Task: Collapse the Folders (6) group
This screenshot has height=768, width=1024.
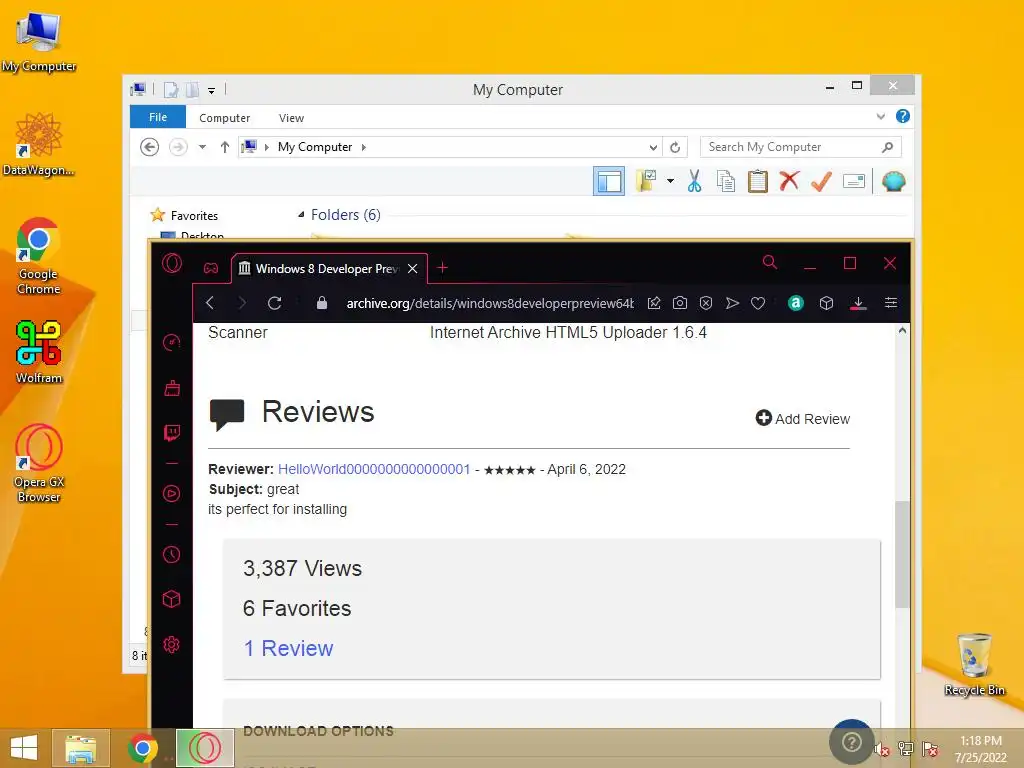Action: [x=301, y=215]
